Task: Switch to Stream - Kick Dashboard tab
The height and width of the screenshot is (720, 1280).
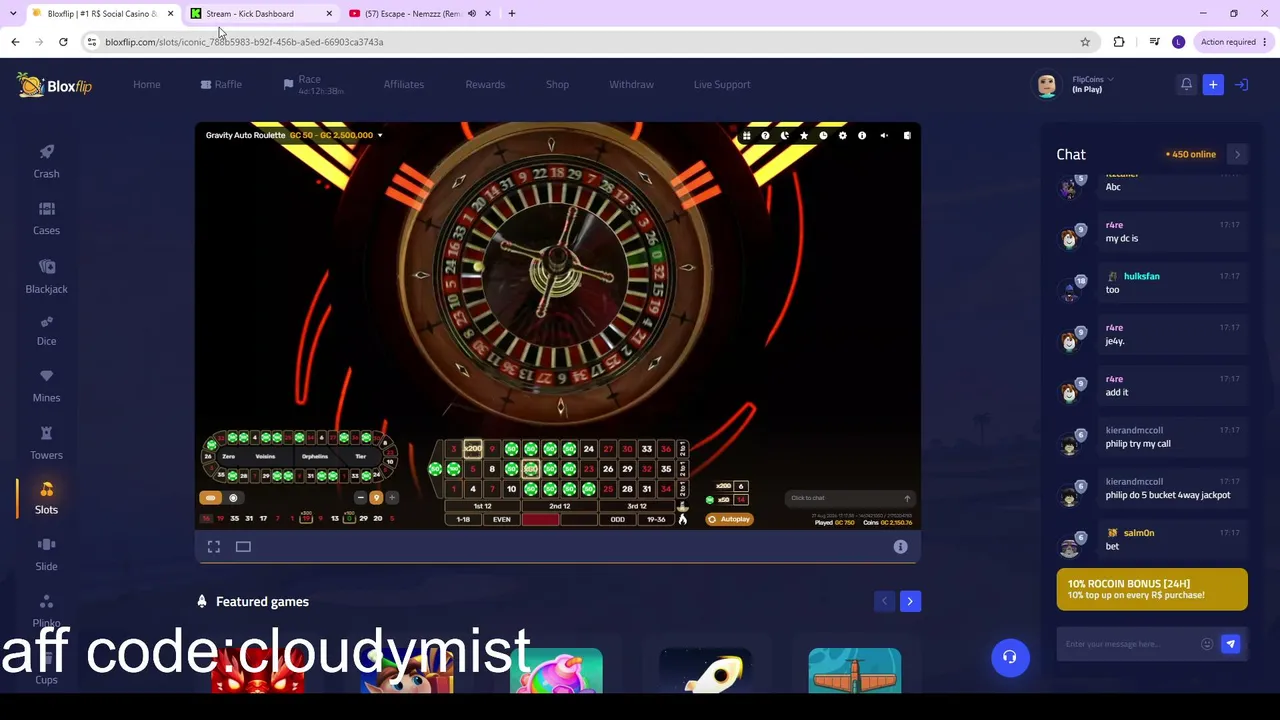Action: pyautogui.click(x=262, y=14)
